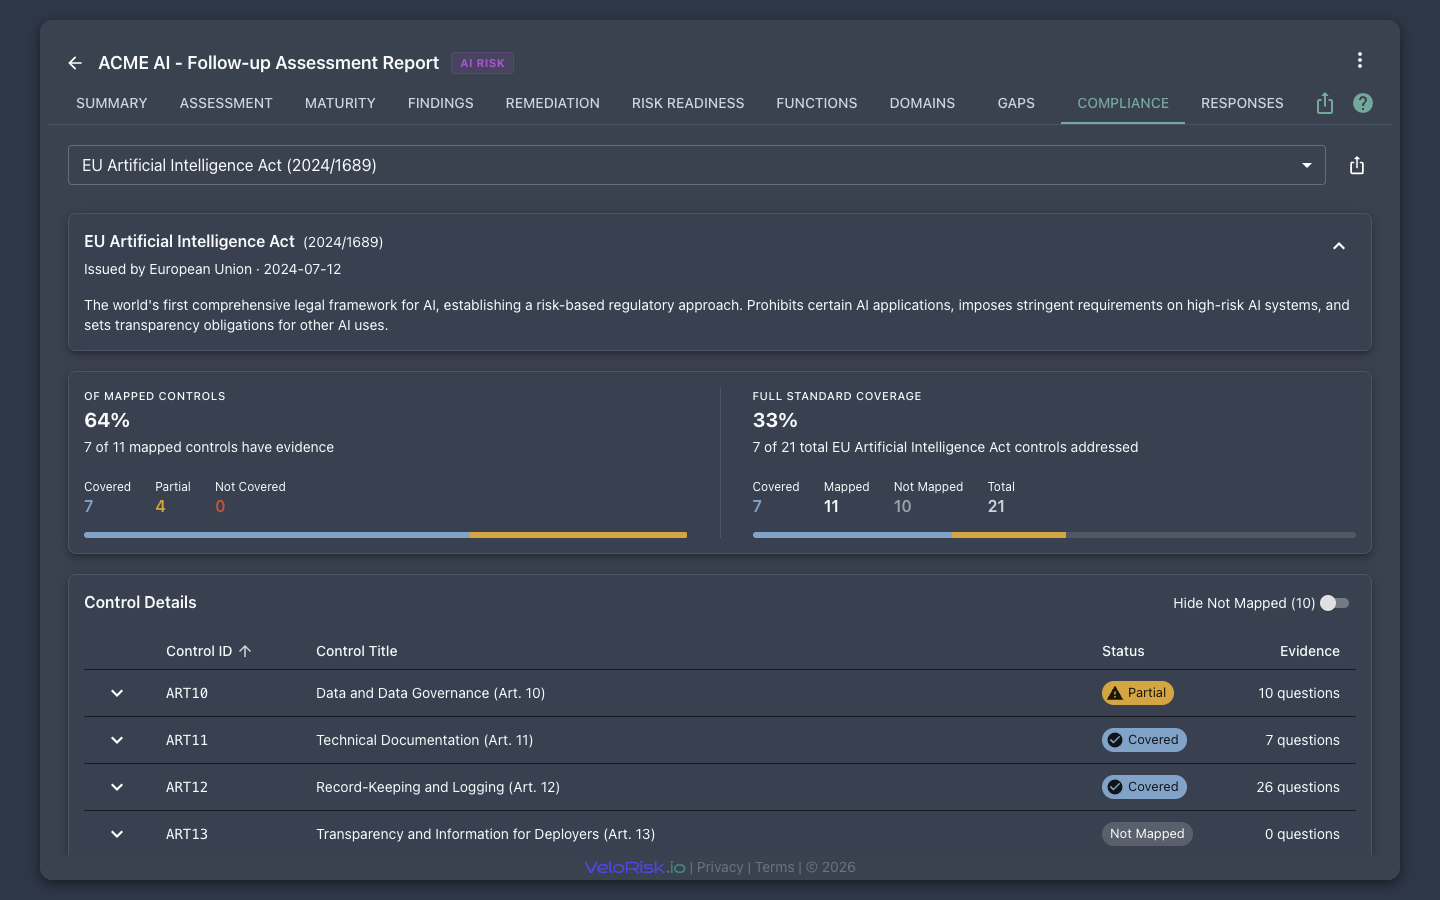This screenshot has height=900, width=1440.
Task: Click the Mapped count of 11
Action: coord(831,506)
